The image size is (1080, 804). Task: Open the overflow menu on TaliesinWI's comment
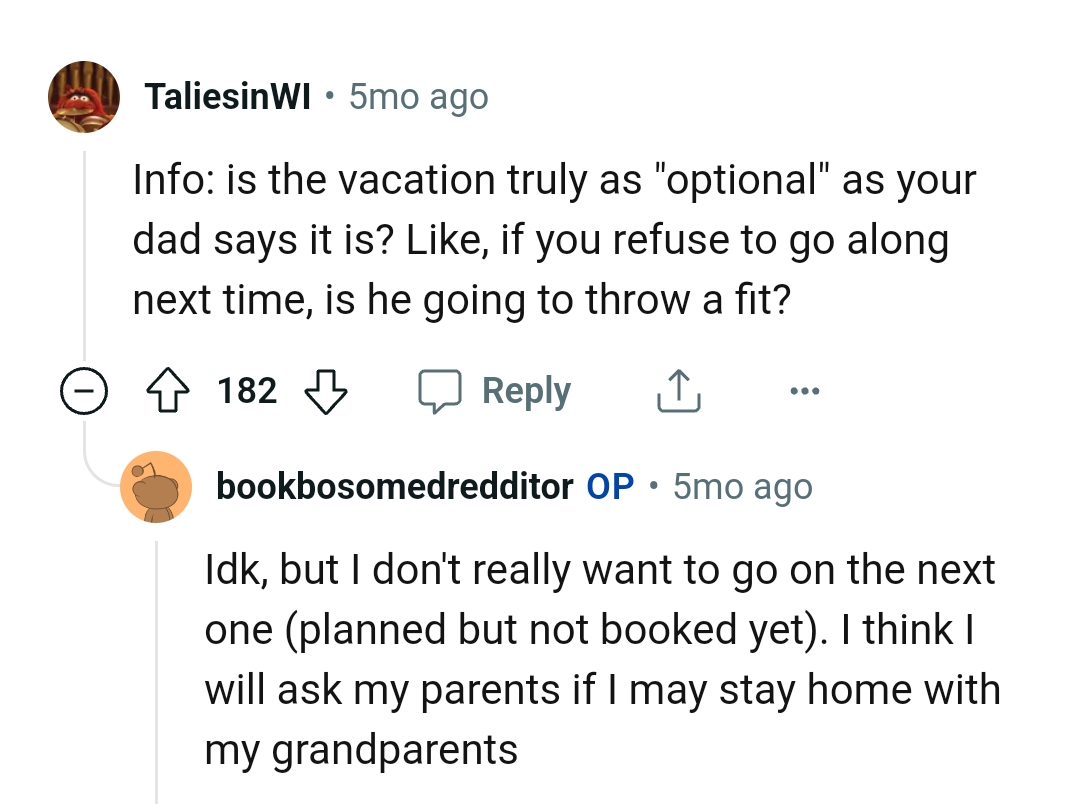(x=805, y=390)
